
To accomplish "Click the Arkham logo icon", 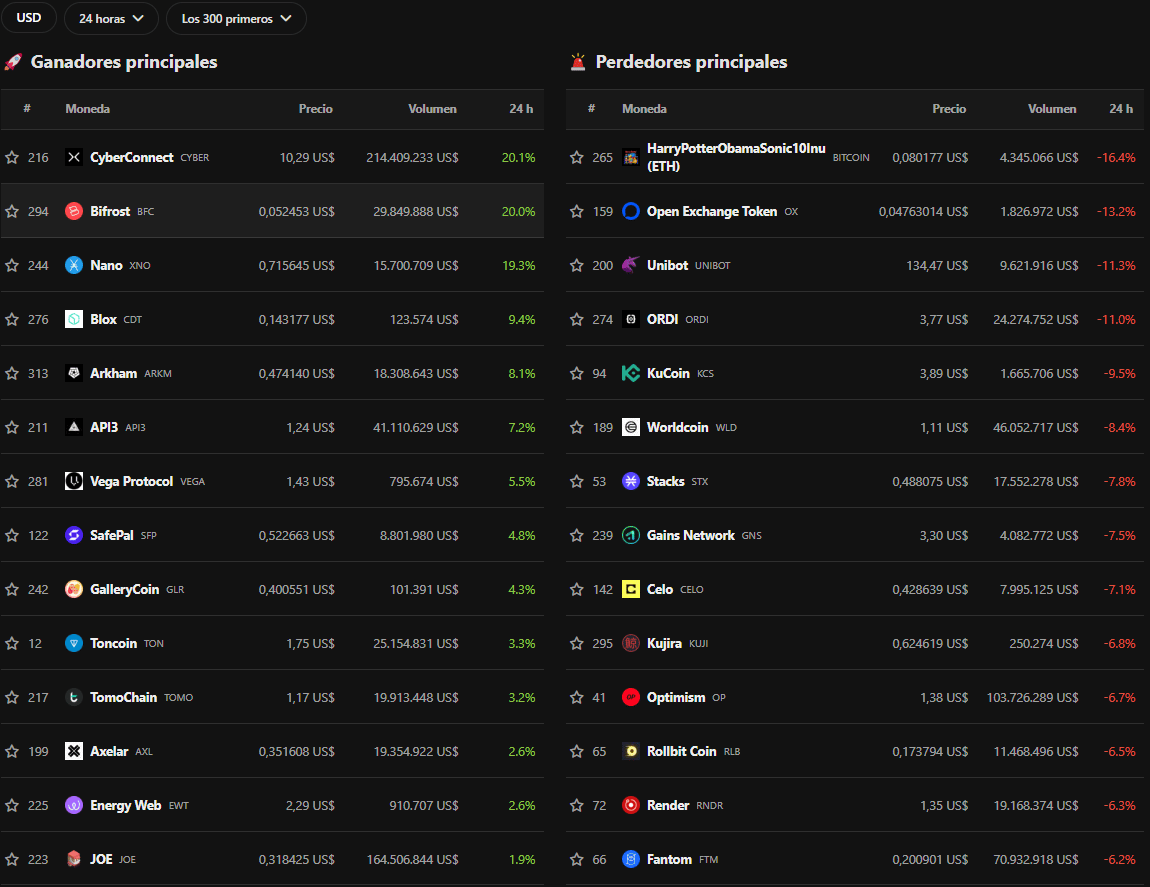I will coord(74,373).
